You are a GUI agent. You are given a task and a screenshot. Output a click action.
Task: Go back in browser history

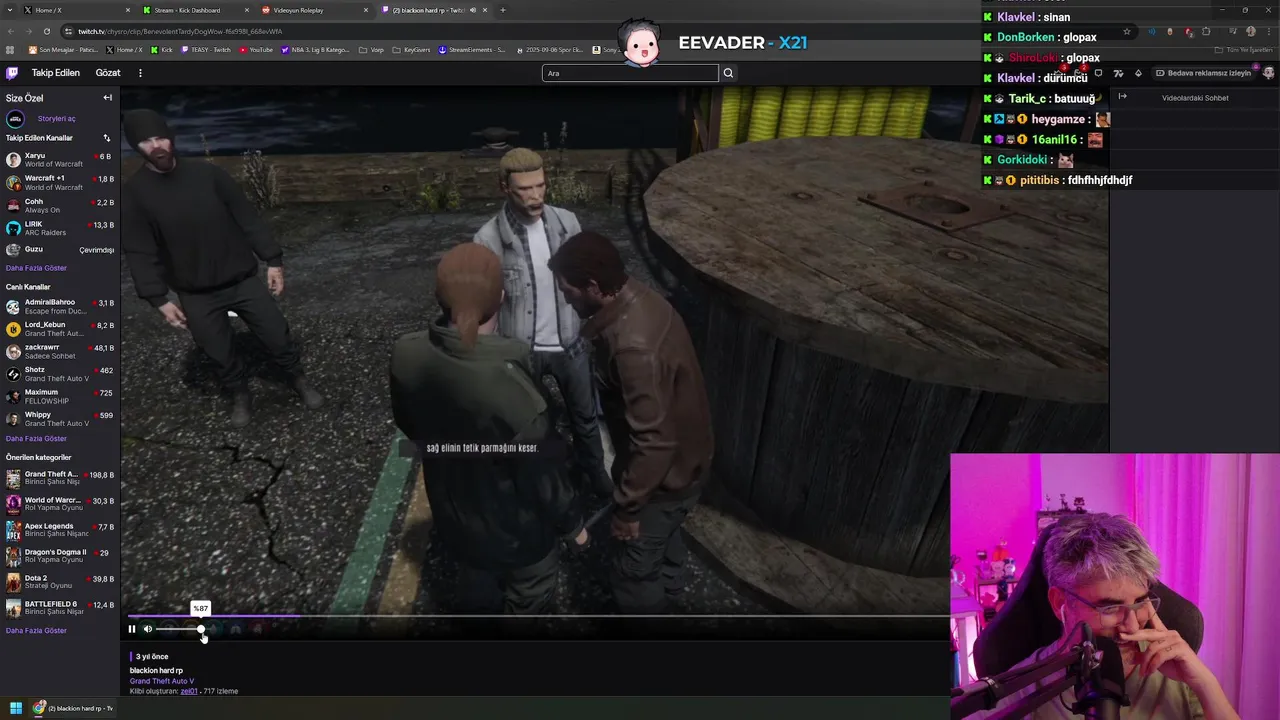(11, 31)
